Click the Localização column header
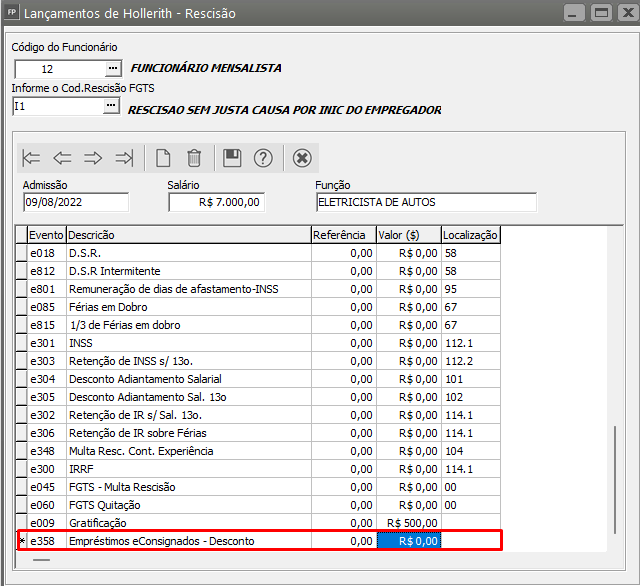 point(470,235)
